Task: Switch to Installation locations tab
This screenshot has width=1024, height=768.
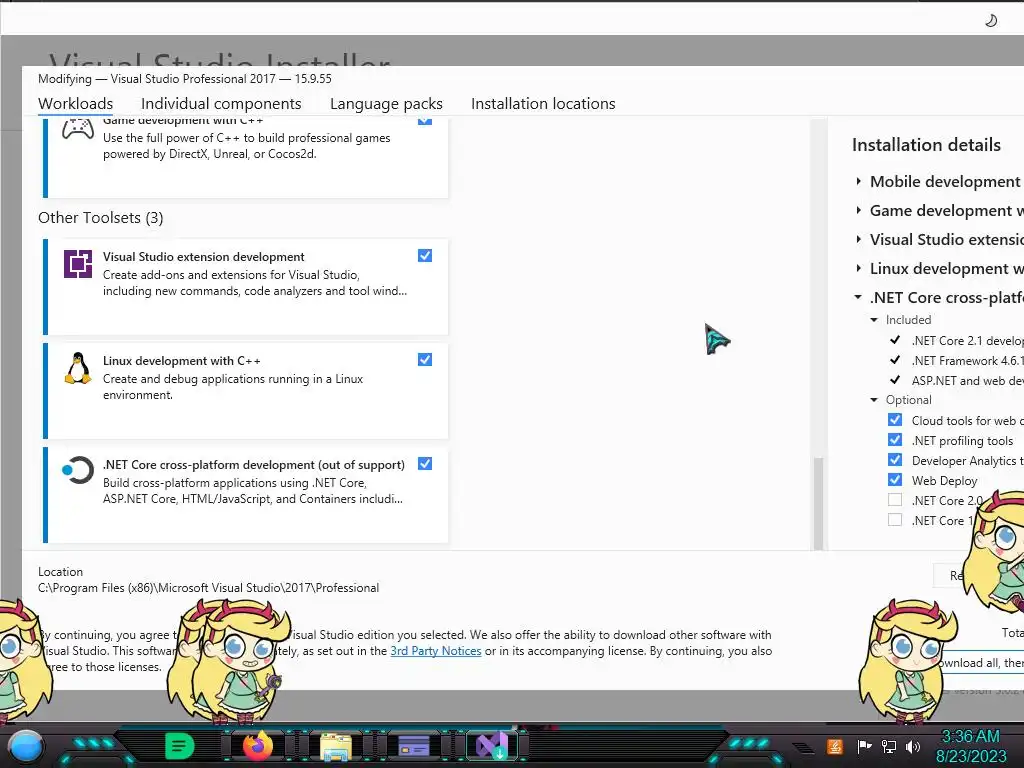Action: coord(543,104)
